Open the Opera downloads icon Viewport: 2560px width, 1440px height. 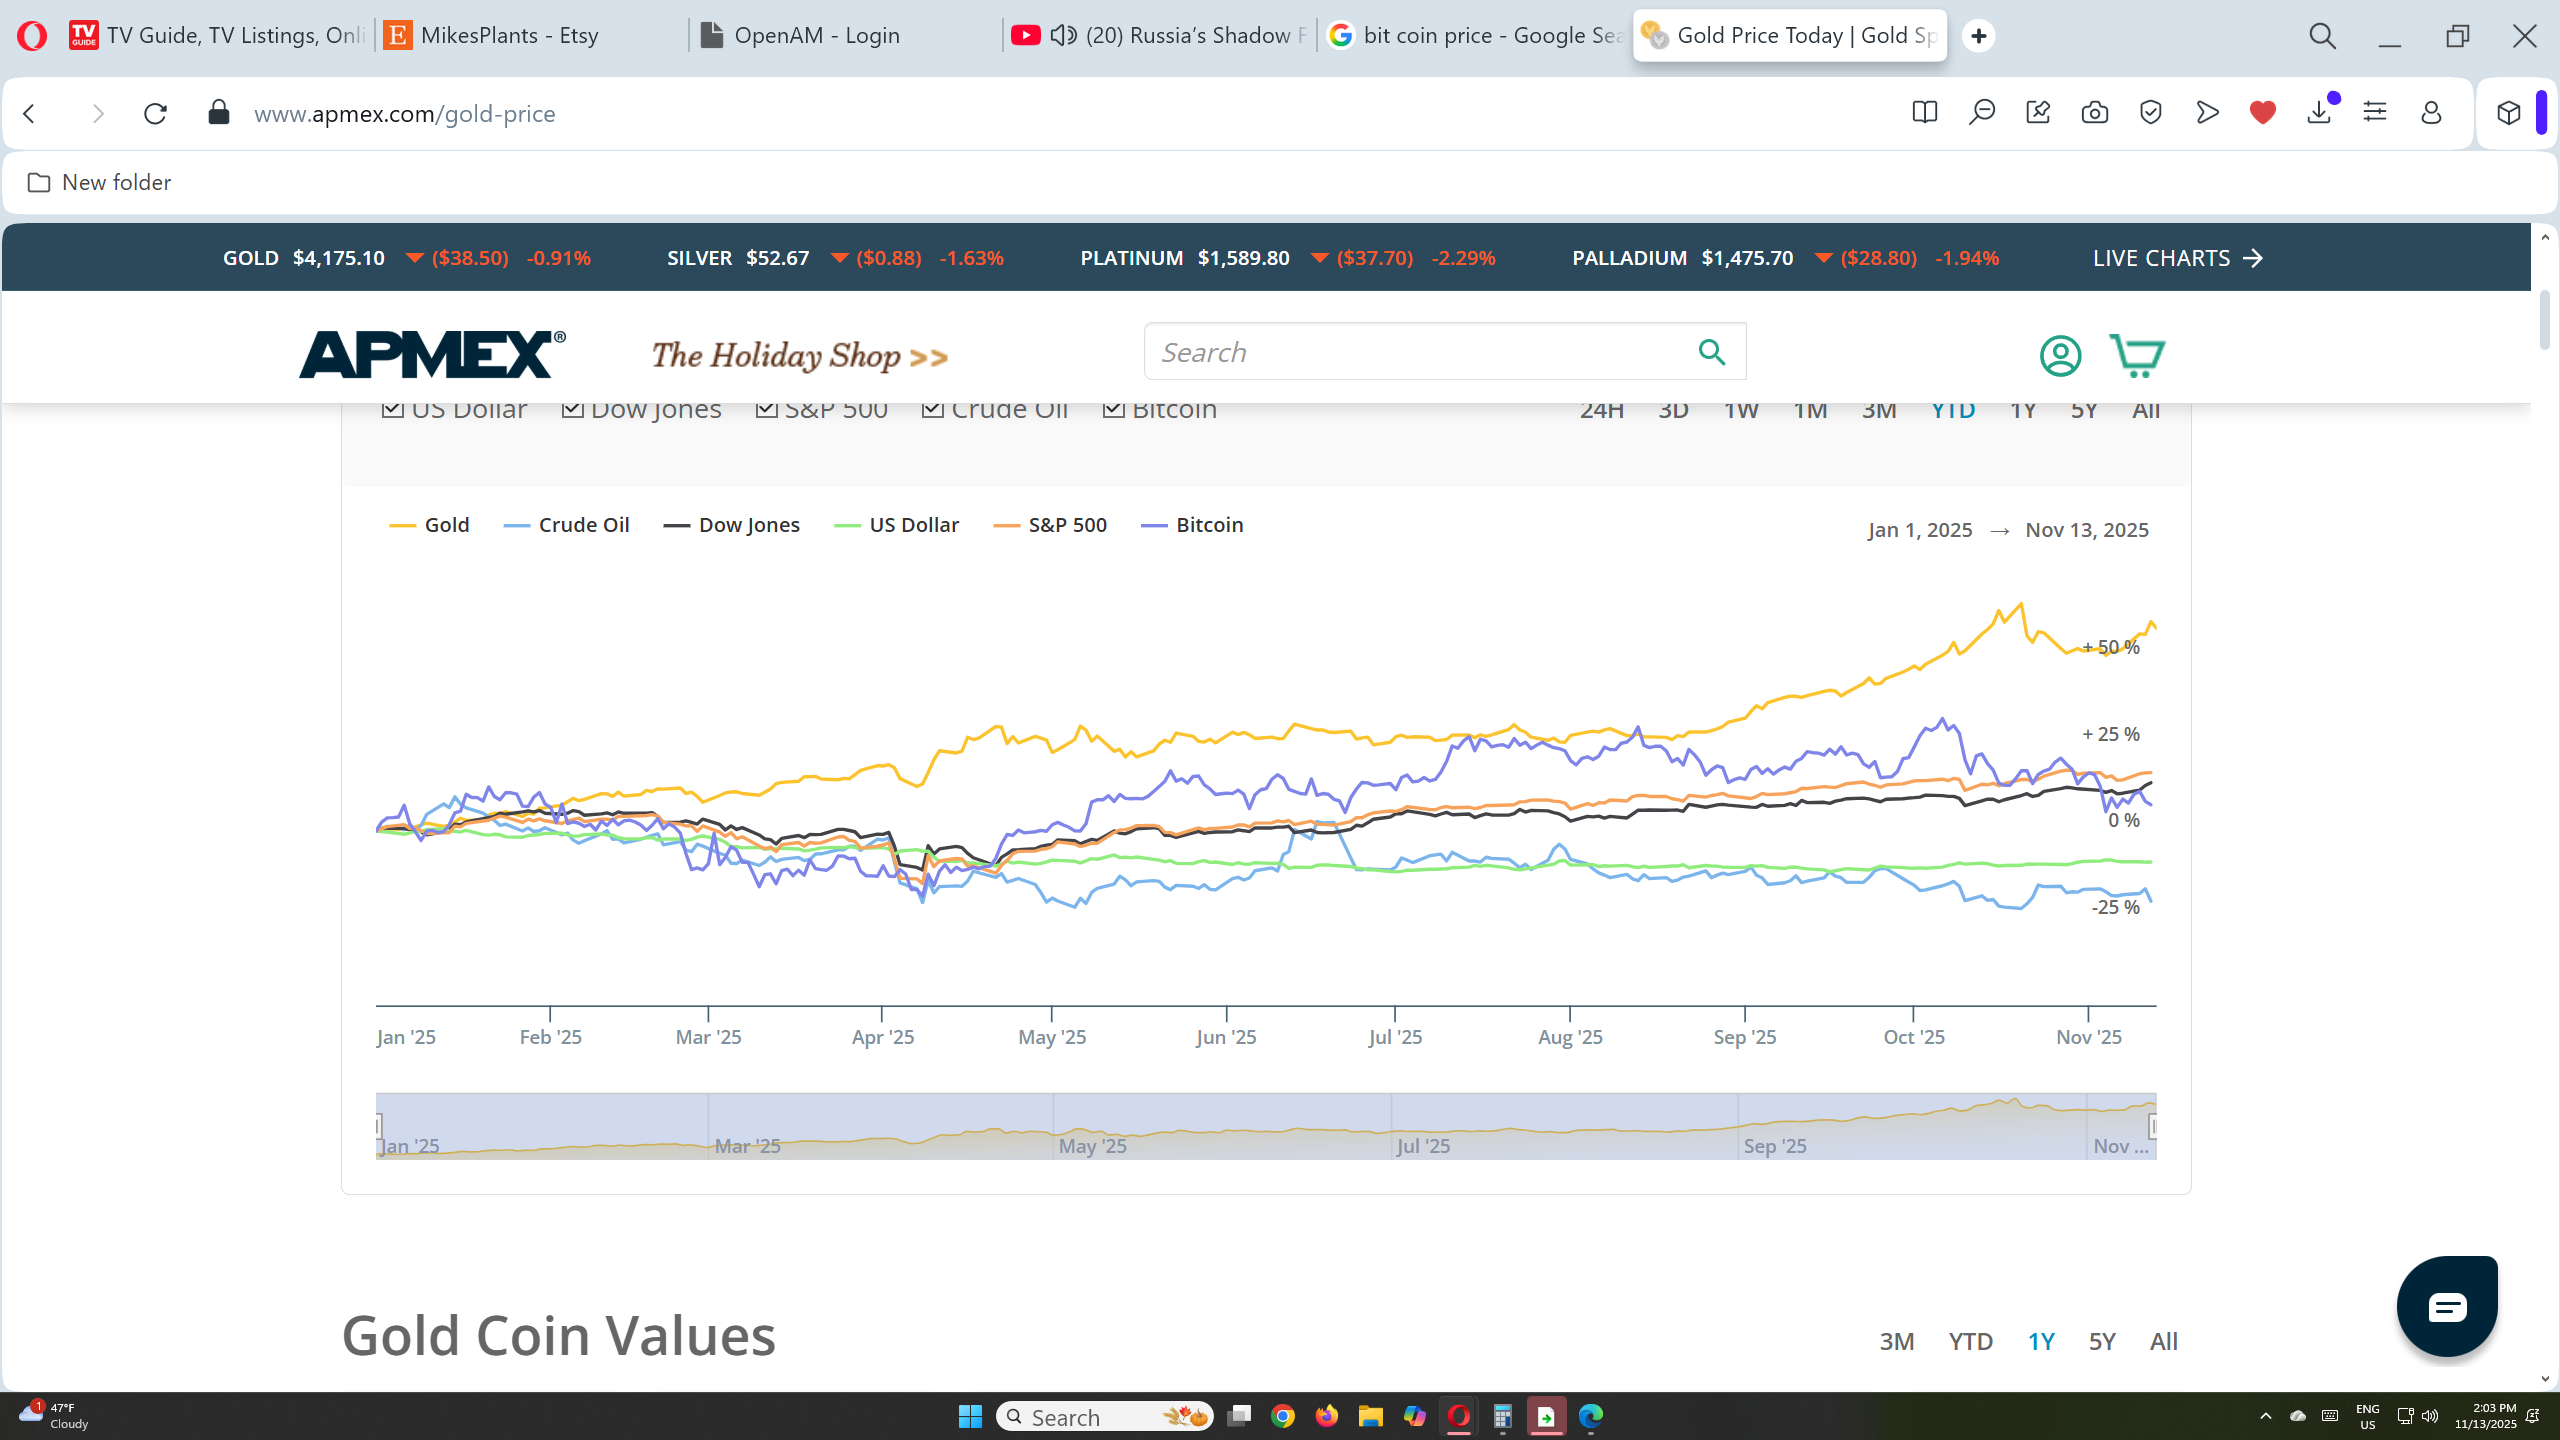[x=2318, y=113]
